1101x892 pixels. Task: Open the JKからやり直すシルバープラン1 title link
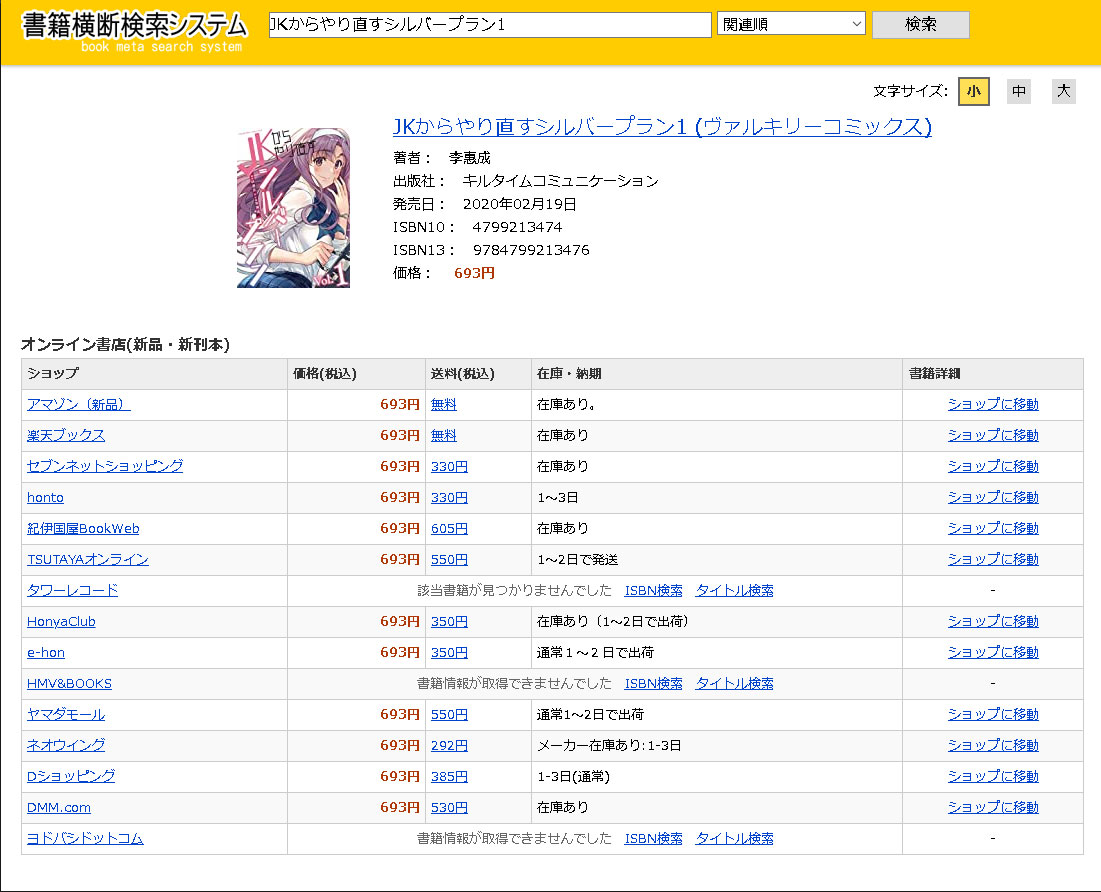(x=662, y=126)
